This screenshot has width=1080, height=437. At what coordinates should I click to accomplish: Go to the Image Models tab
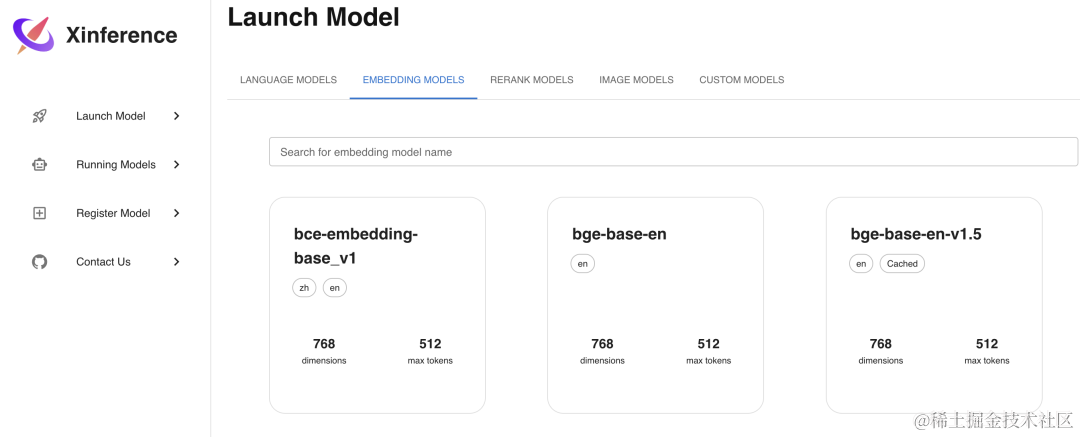click(636, 80)
